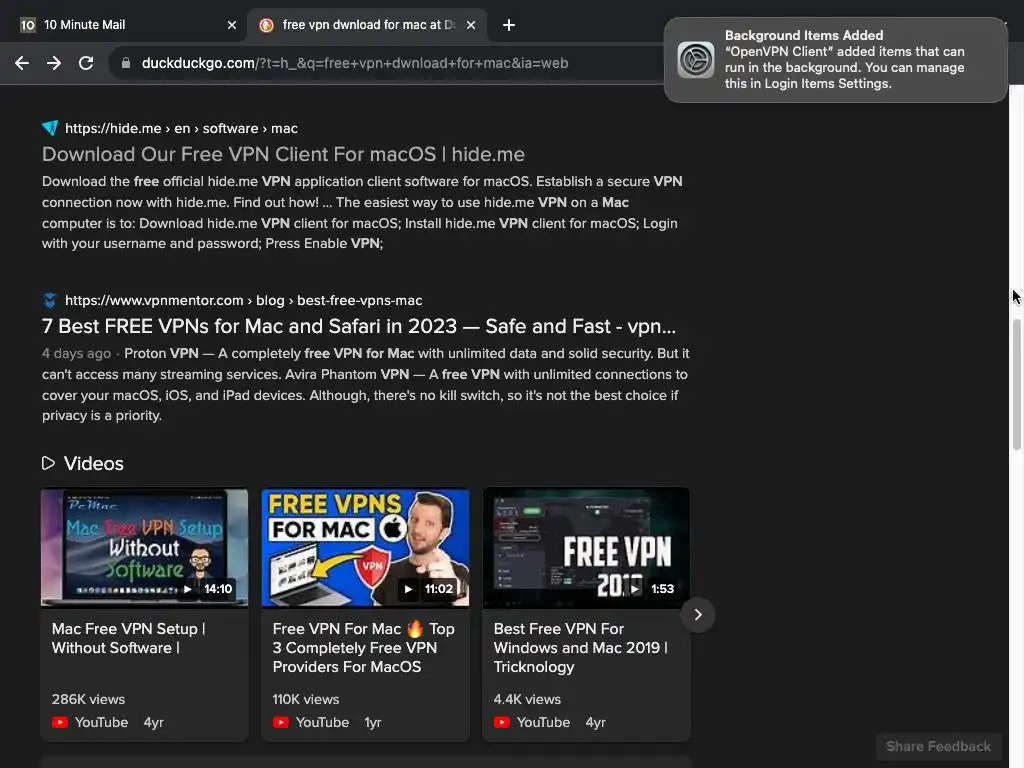This screenshot has width=1024, height=768.
Task: Open a new browser tab
Action: (509, 25)
